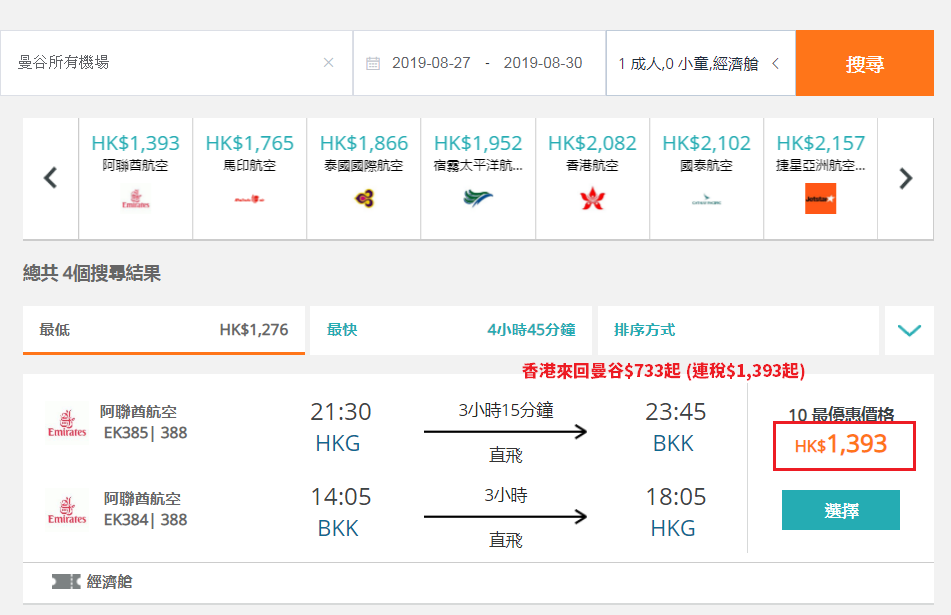Click return departure time 14:05
This screenshot has width=951, height=615.
click(340, 497)
